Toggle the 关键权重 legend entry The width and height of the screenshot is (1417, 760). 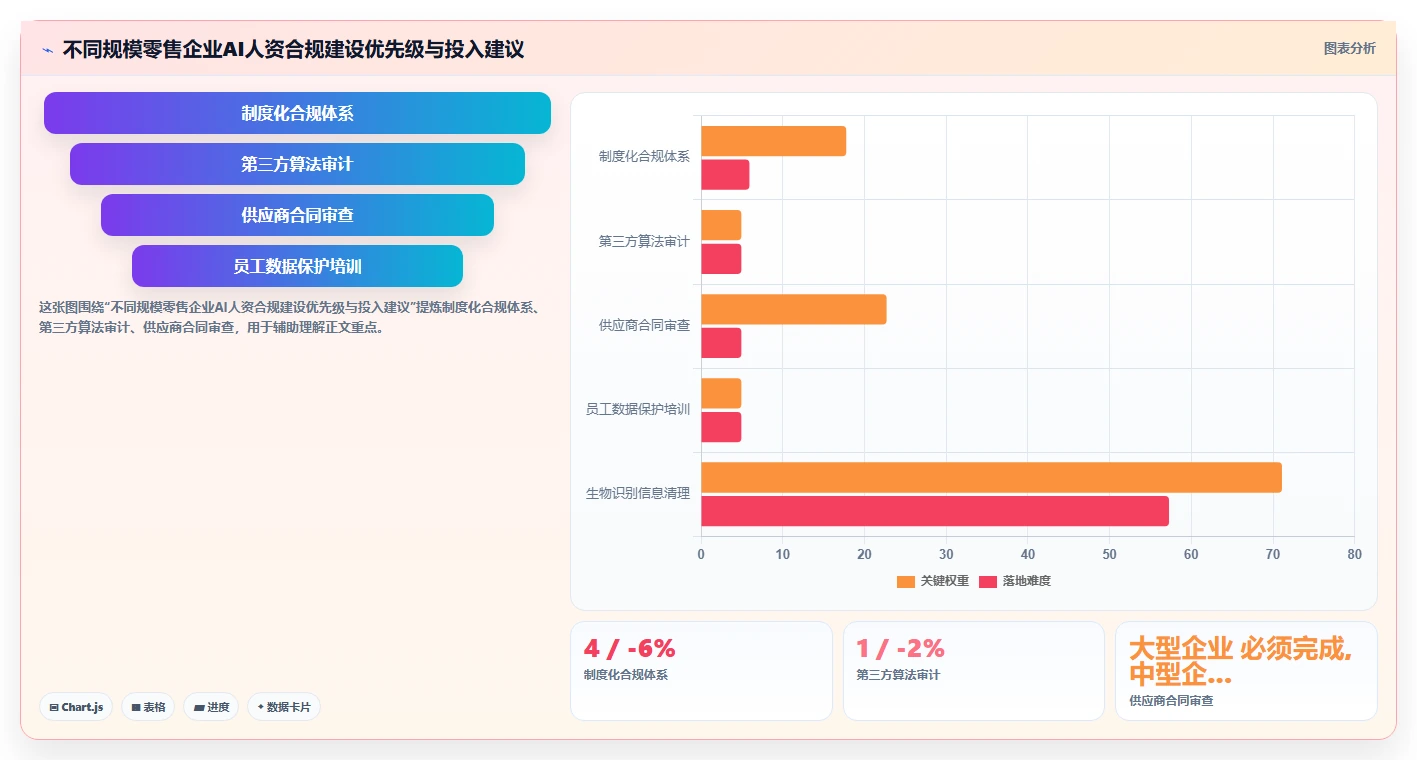pos(932,581)
